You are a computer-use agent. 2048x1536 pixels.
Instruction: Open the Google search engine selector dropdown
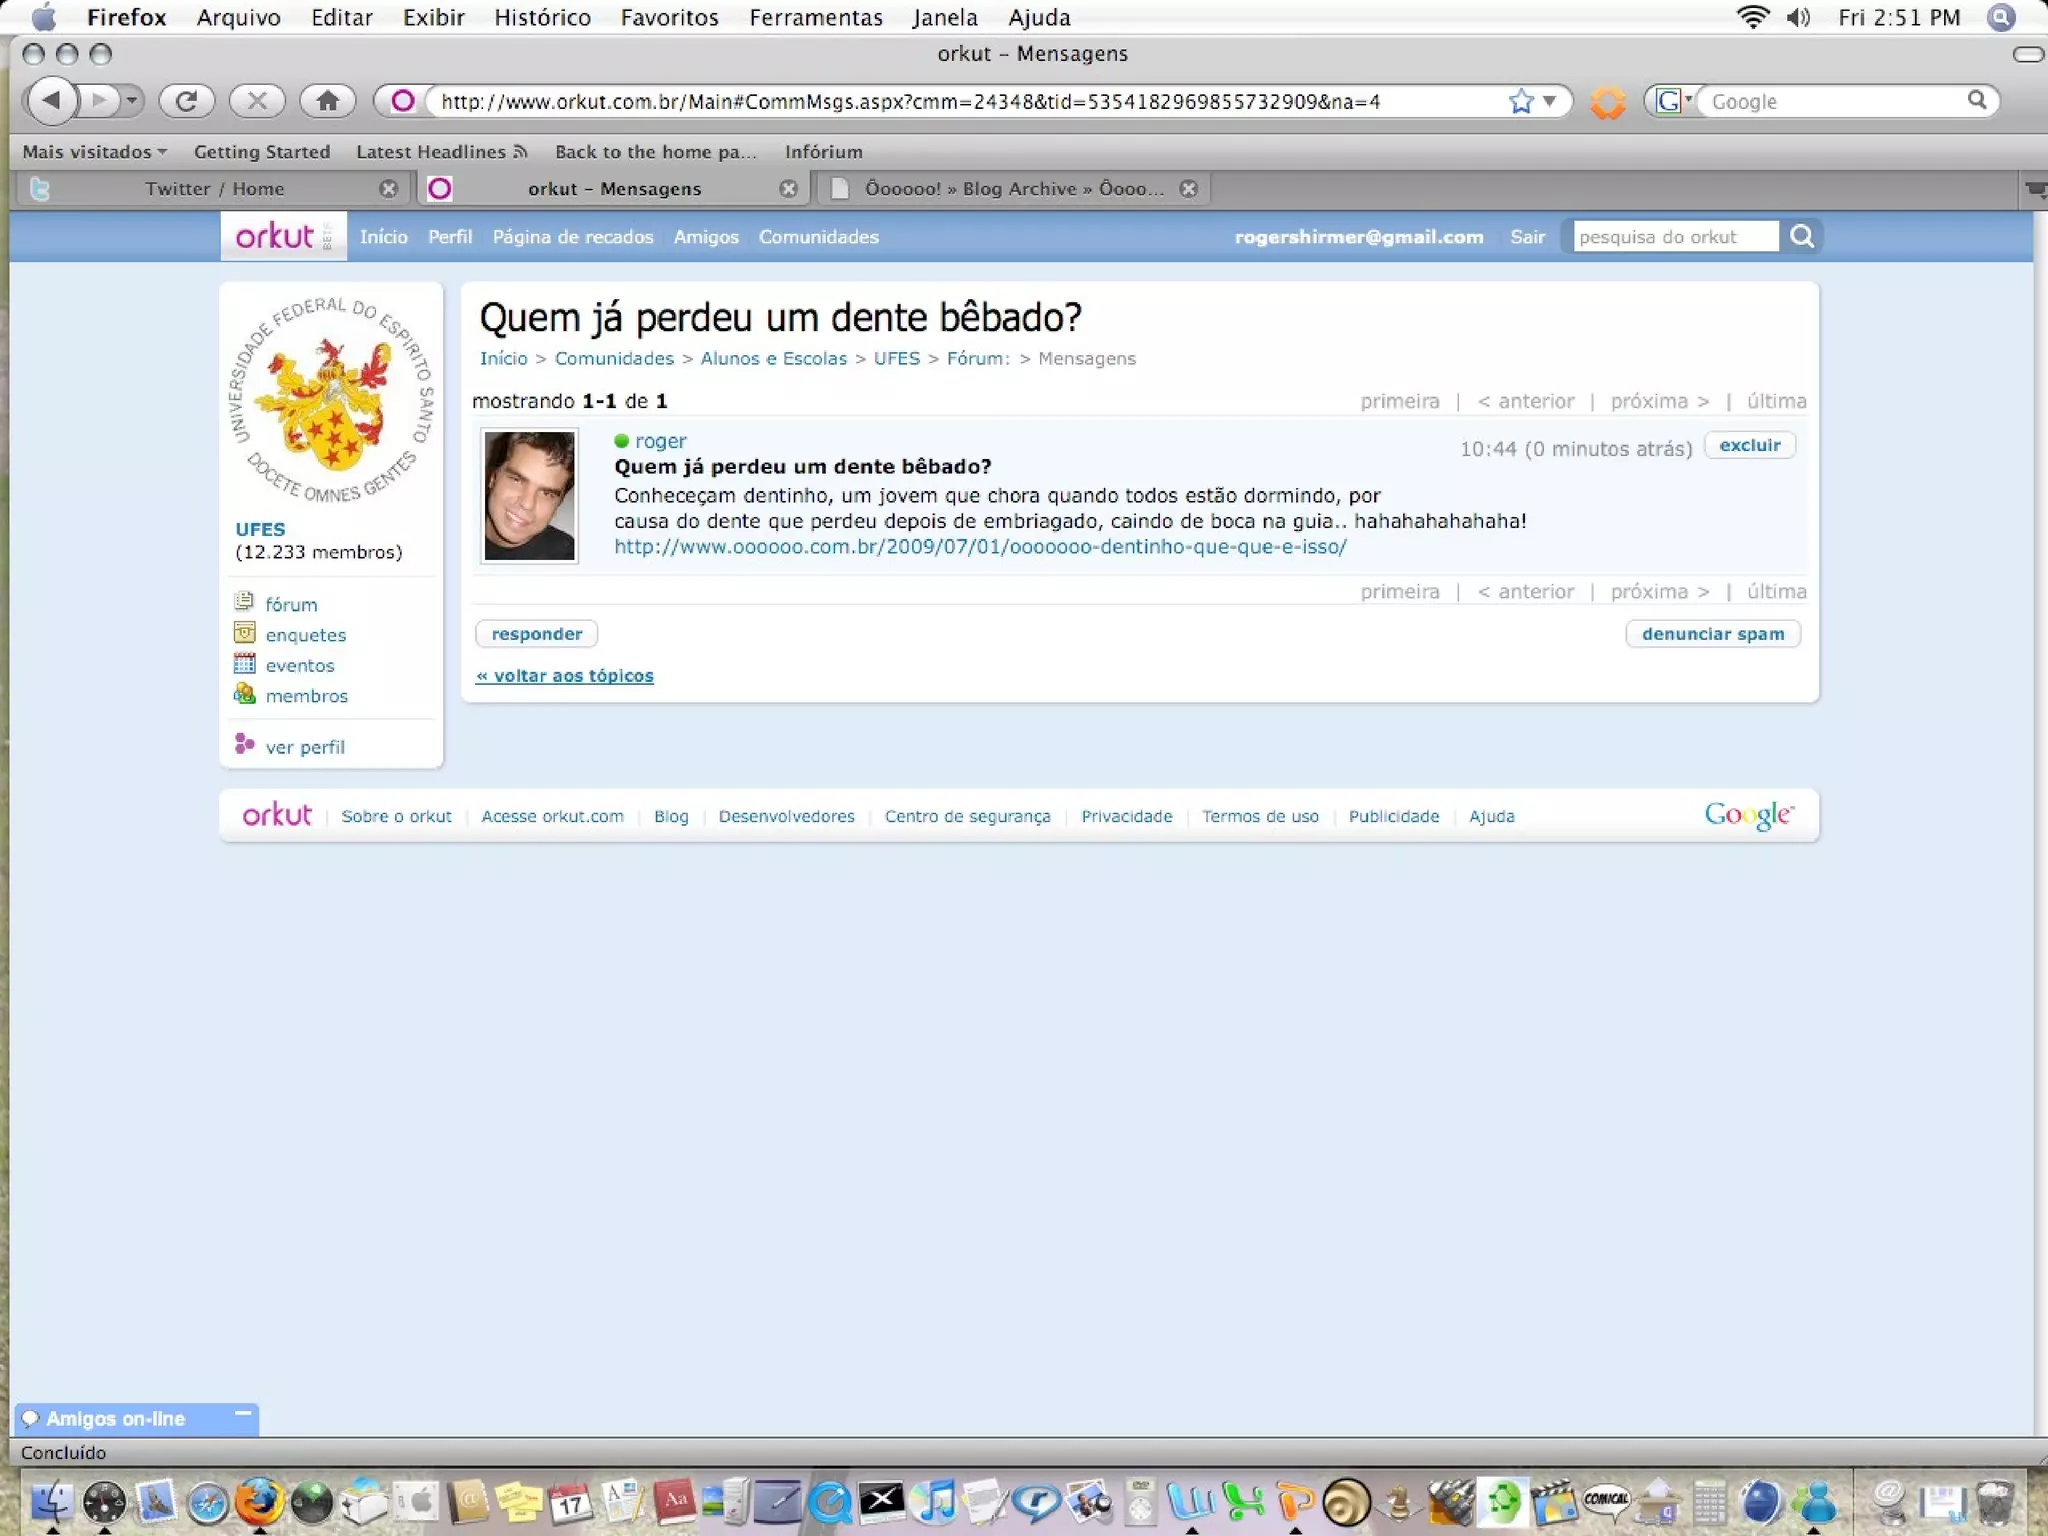pos(1673,101)
